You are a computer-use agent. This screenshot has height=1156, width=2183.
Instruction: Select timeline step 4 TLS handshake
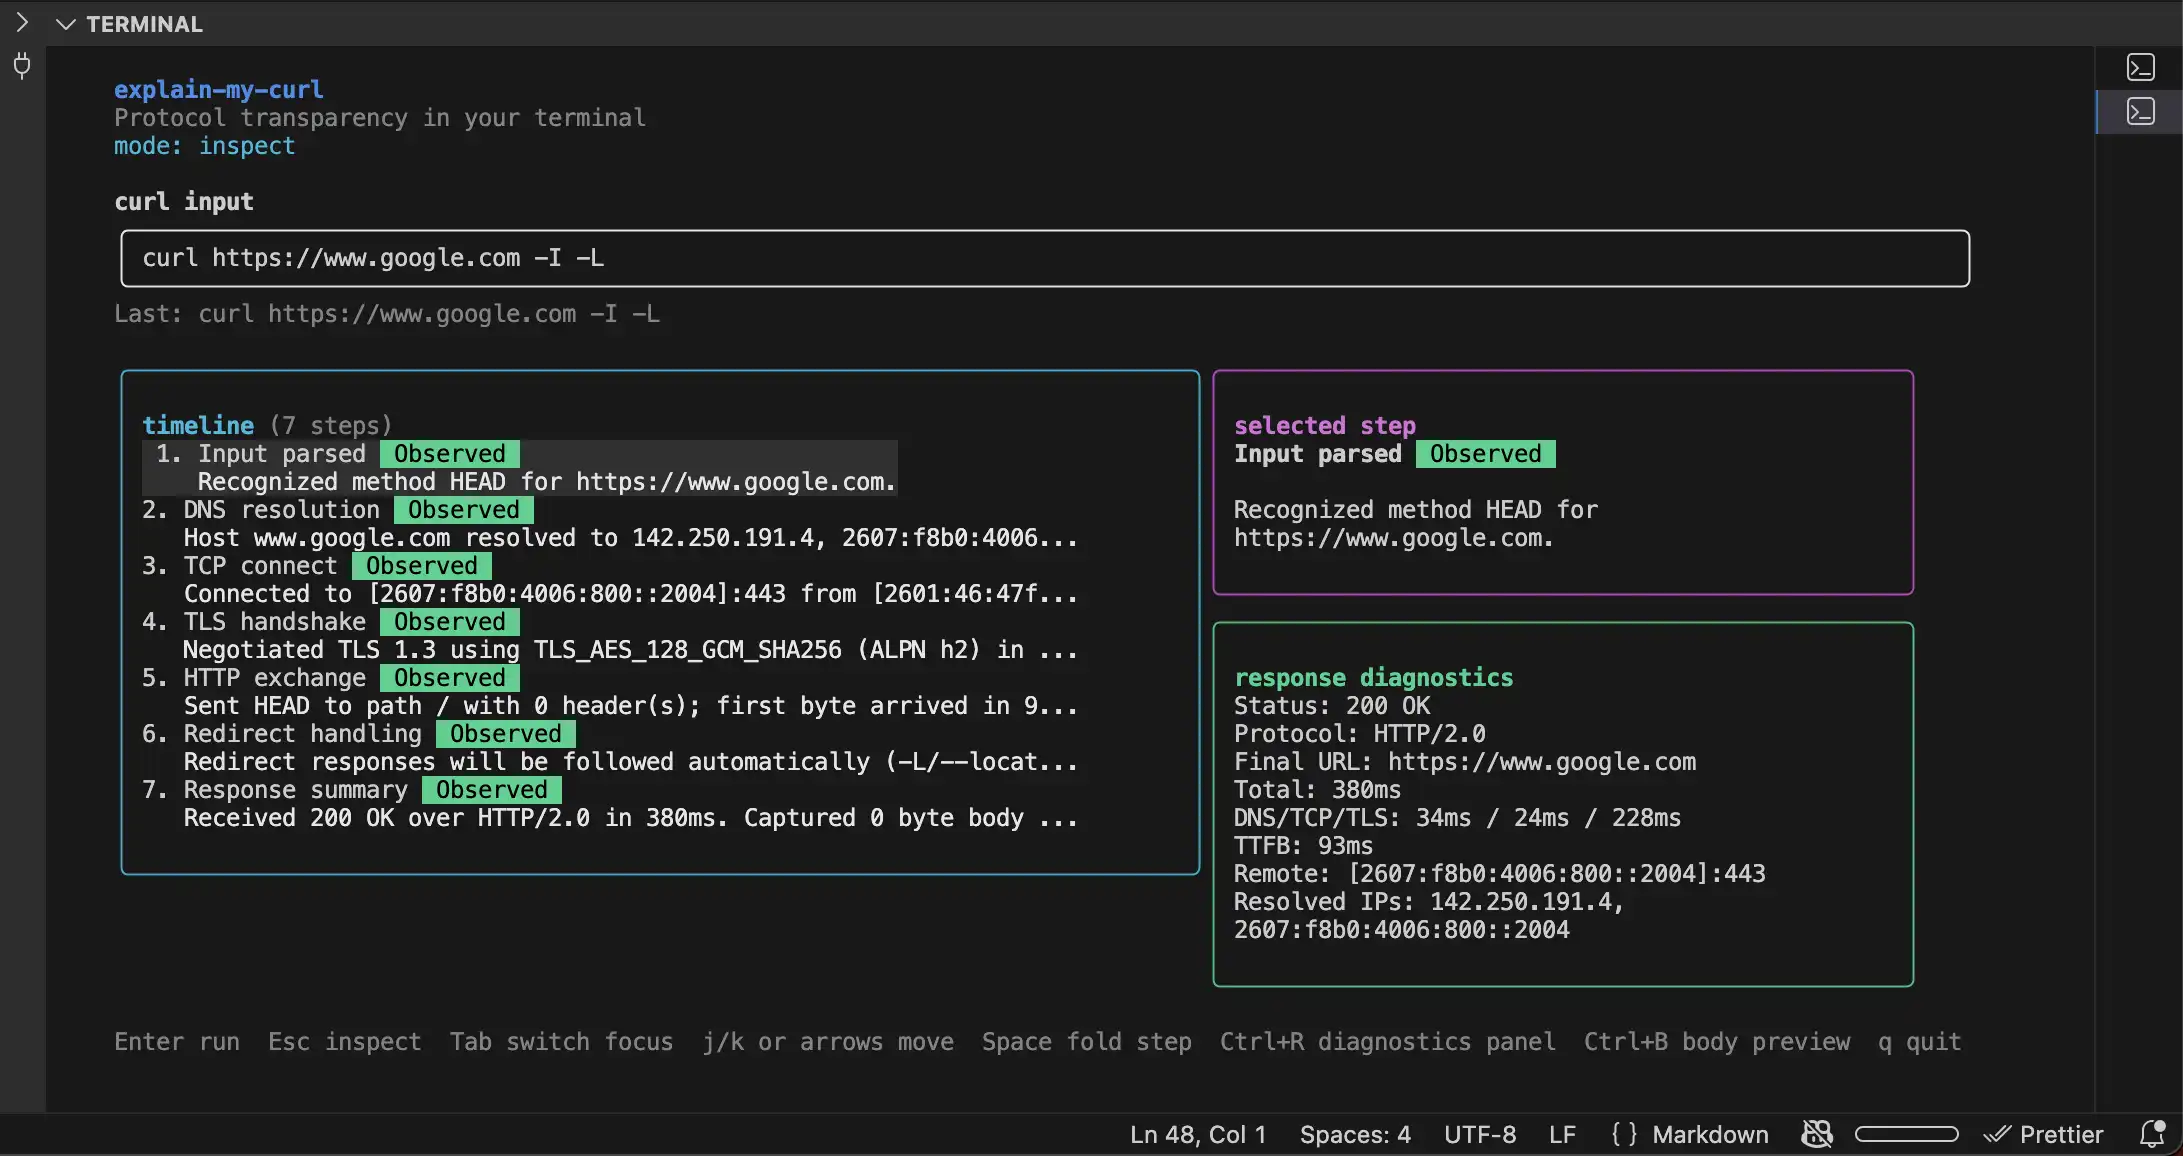click(274, 622)
